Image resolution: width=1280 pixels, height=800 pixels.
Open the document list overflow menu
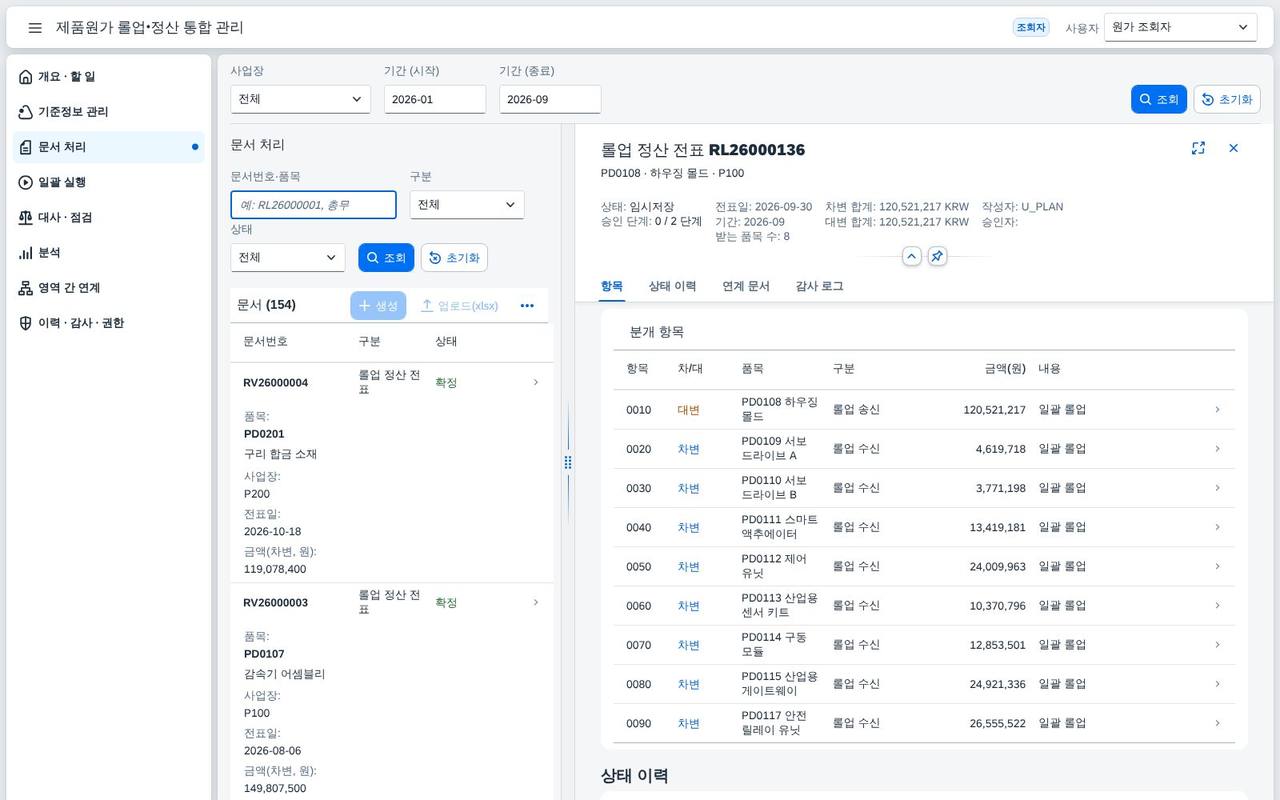tap(527, 306)
